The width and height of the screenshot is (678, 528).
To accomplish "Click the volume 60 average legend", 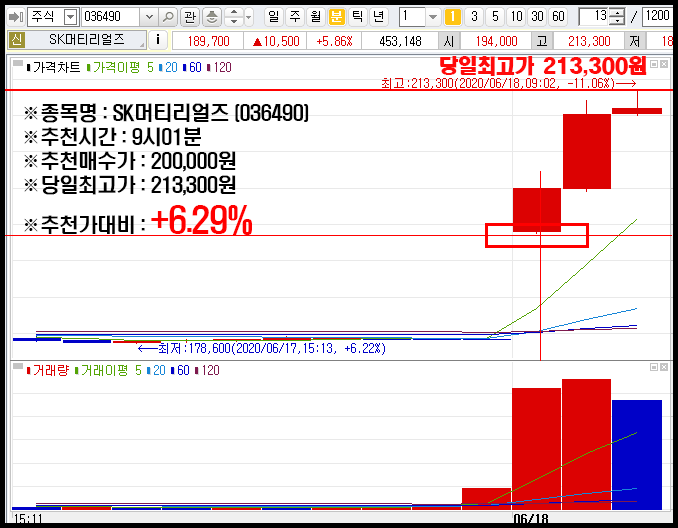I will [180, 370].
